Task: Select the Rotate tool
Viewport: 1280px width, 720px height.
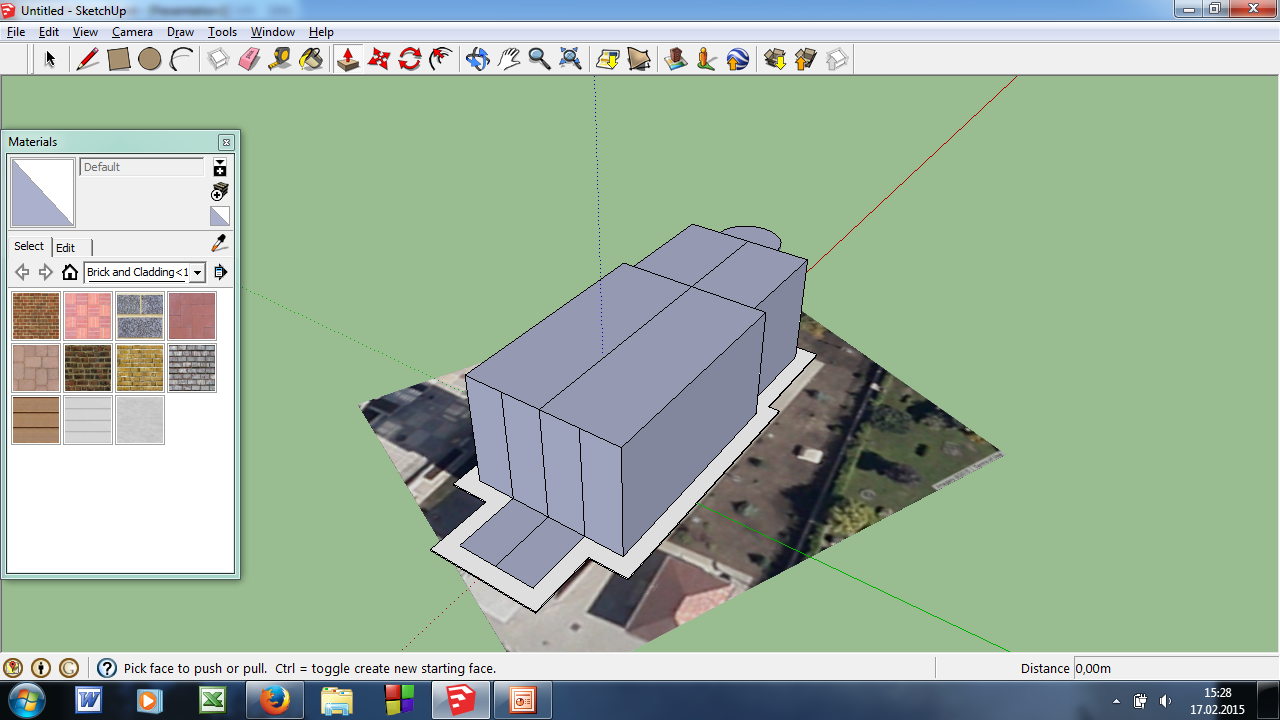Action: (409, 59)
